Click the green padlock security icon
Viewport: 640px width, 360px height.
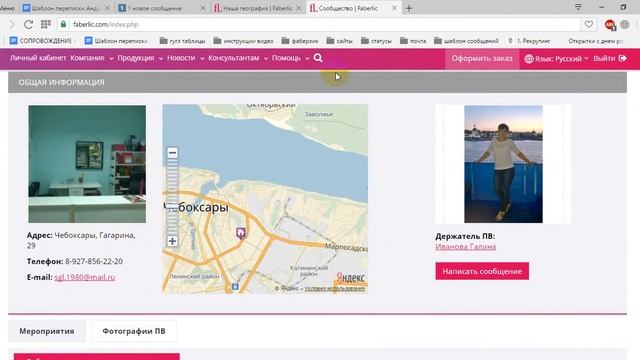63,24
